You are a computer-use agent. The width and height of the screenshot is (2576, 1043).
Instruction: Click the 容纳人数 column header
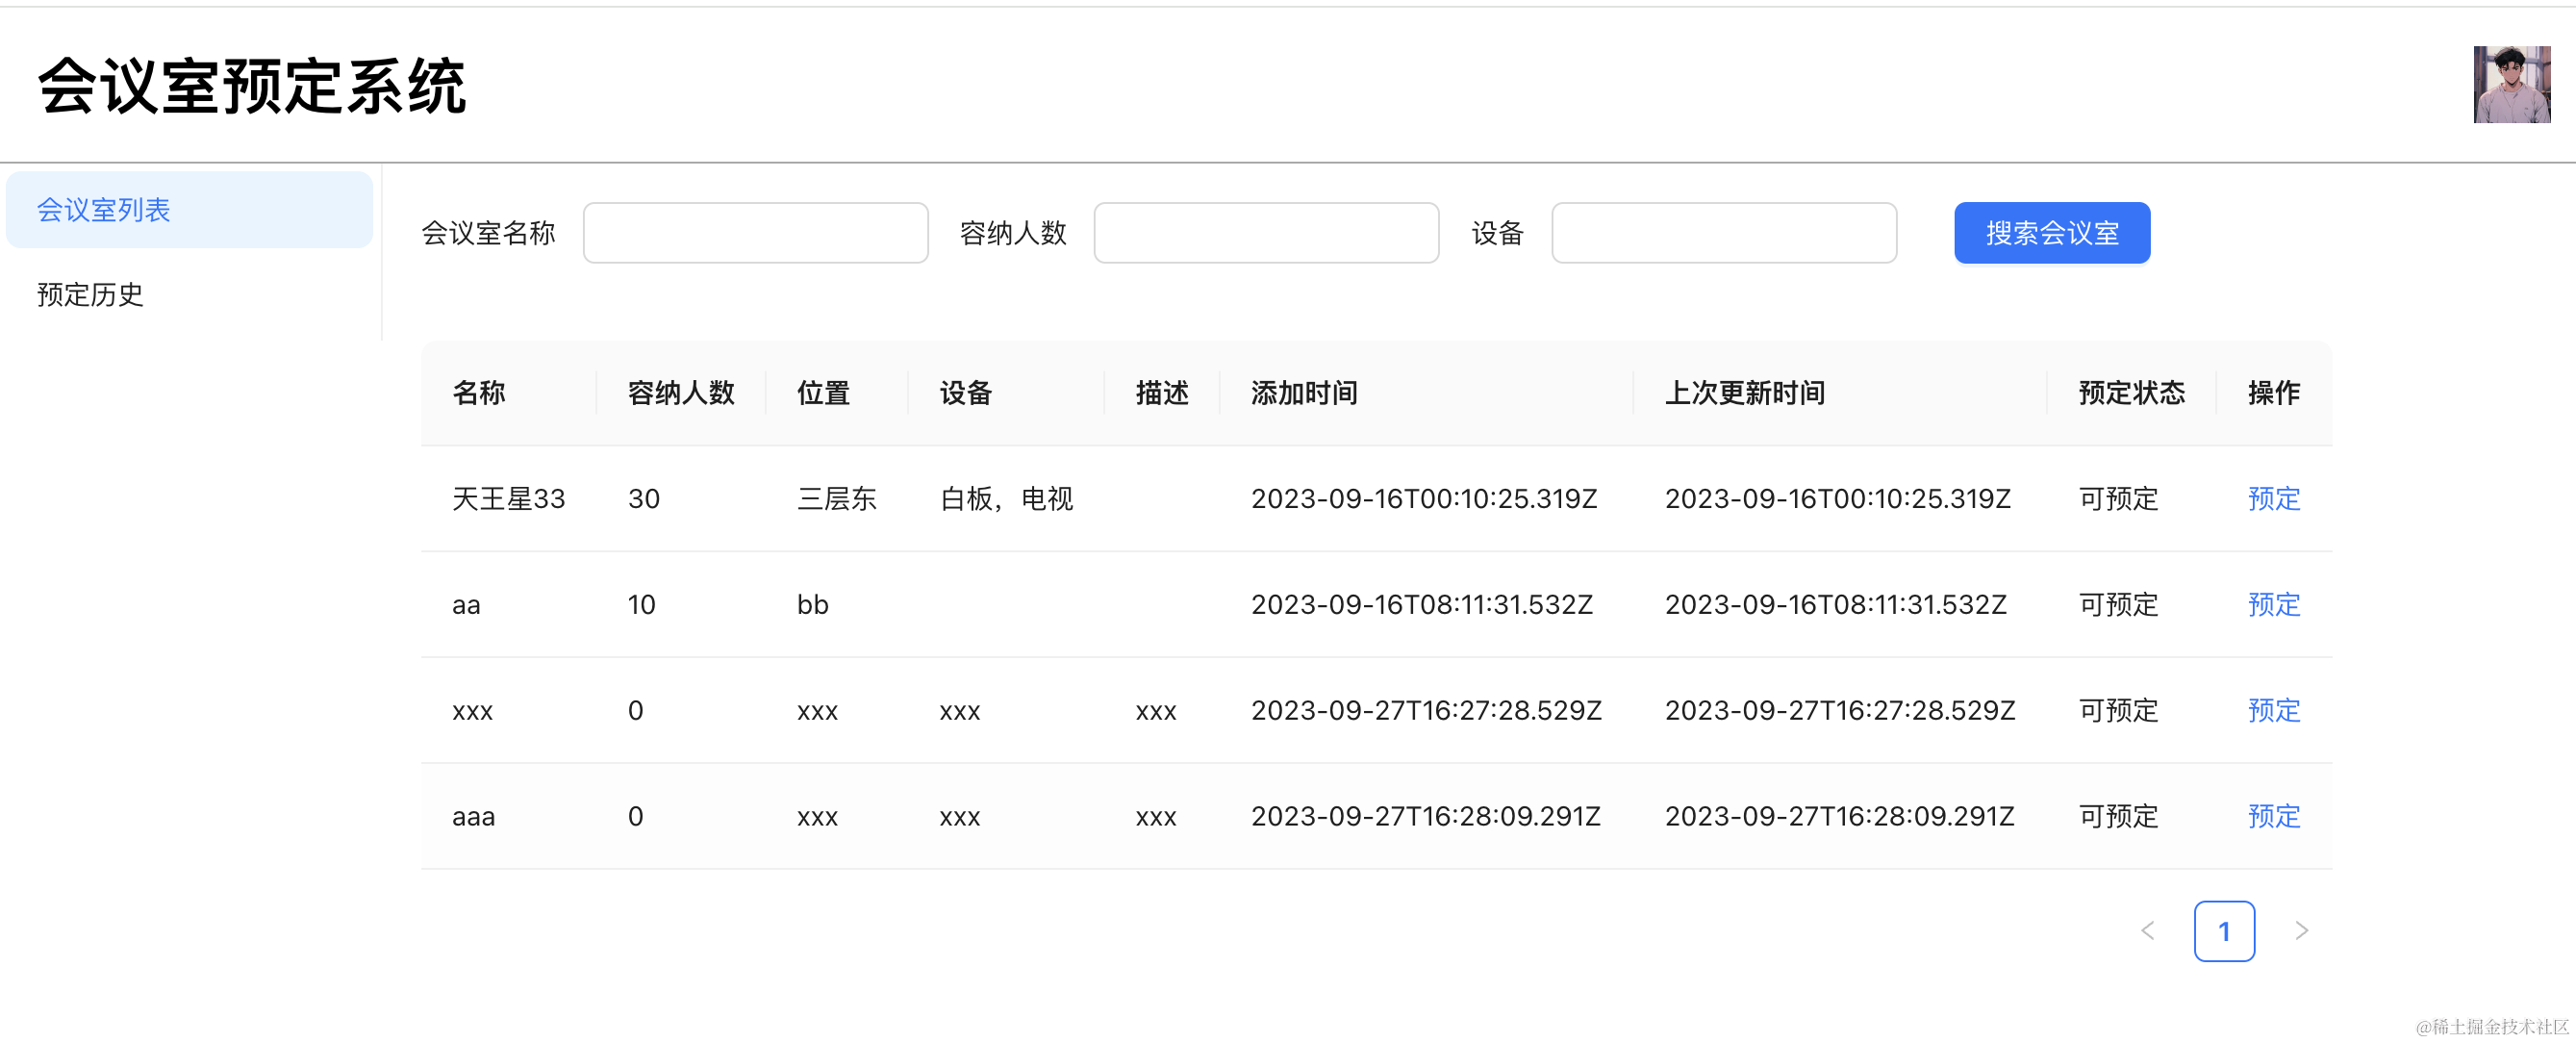pos(681,393)
